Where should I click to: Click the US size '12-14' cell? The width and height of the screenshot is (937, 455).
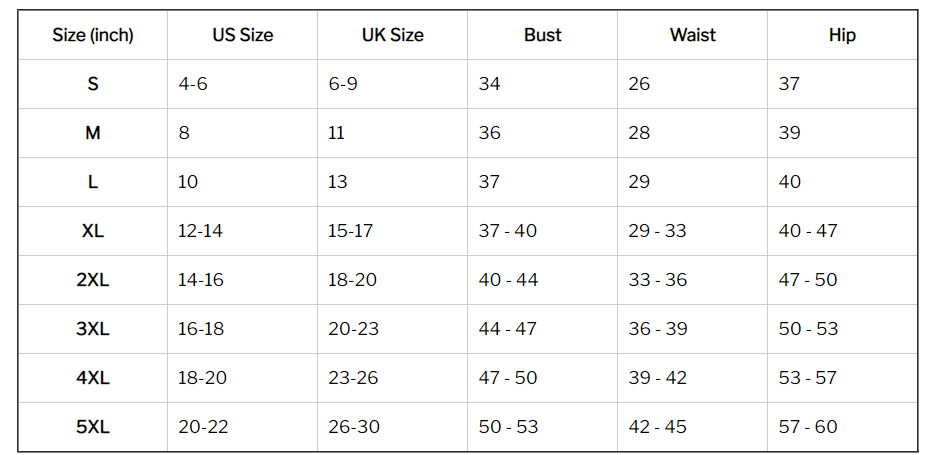(x=243, y=231)
